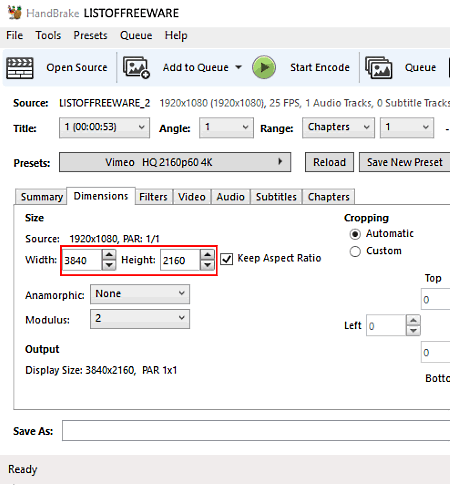Open the Vimeo HQ 2160p60 4K presets selector
The image size is (450, 485).
pos(175,162)
